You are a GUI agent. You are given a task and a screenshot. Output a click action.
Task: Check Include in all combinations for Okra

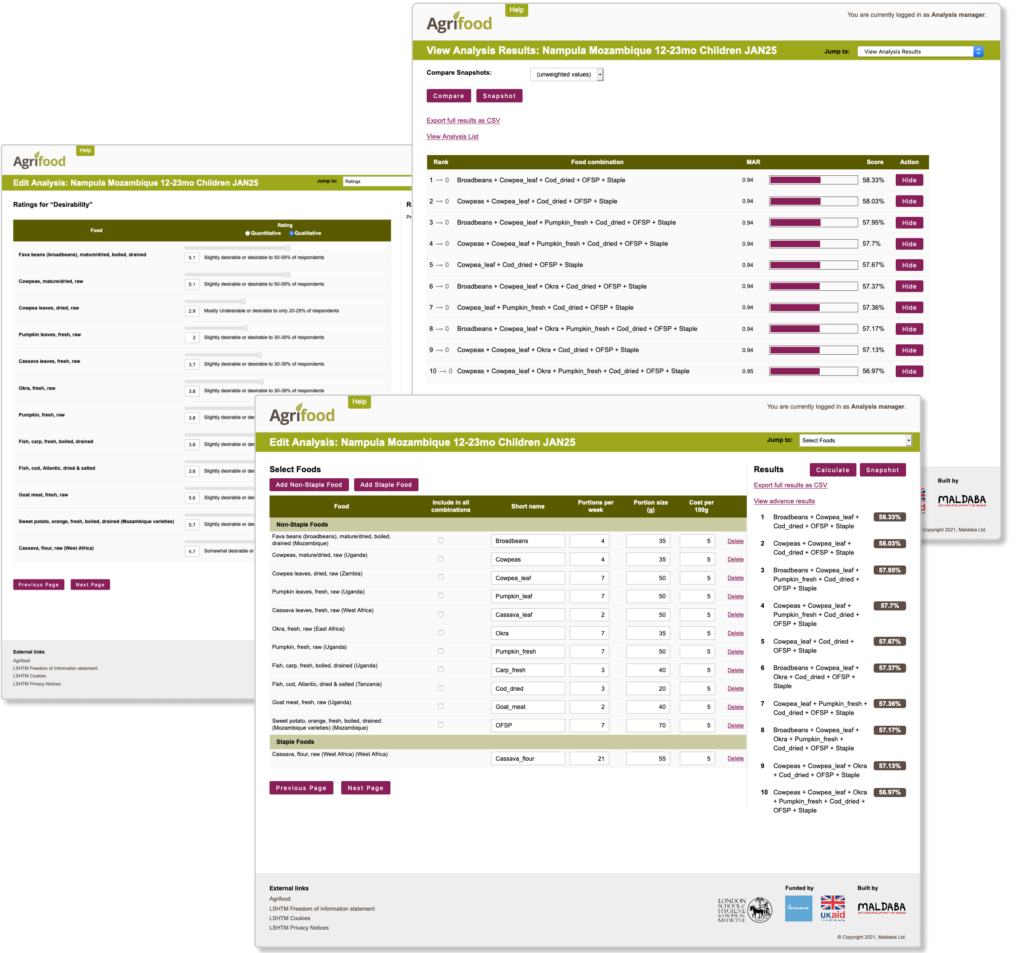pos(441,633)
